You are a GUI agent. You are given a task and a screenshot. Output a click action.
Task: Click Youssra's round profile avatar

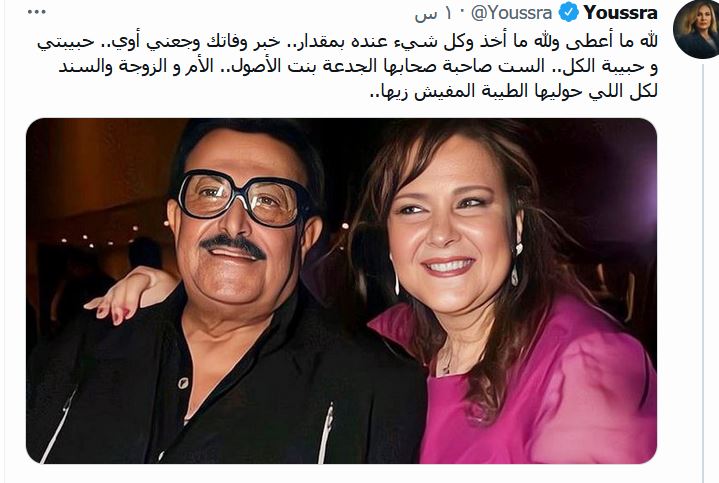[695, 29]
